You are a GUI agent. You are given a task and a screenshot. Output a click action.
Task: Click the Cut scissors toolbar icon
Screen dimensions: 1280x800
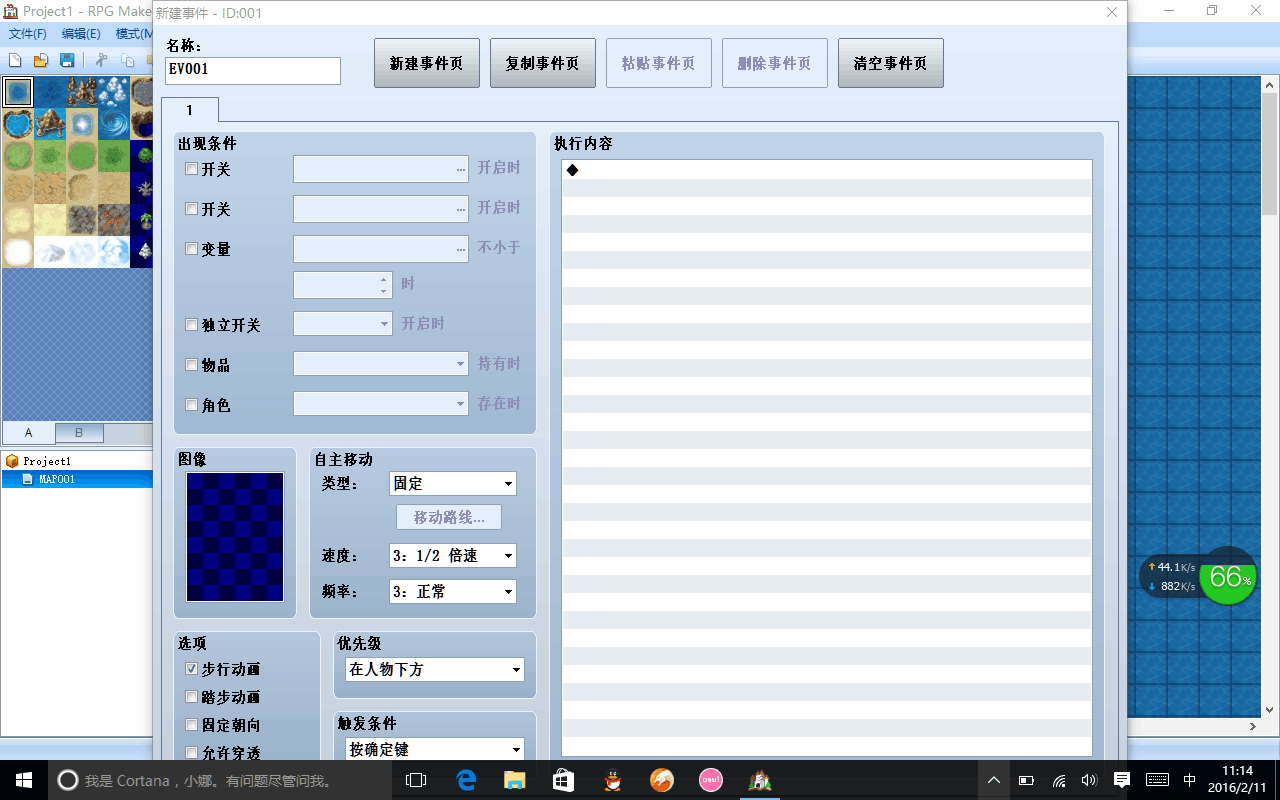pyautogui.click(x=101, y=60)
